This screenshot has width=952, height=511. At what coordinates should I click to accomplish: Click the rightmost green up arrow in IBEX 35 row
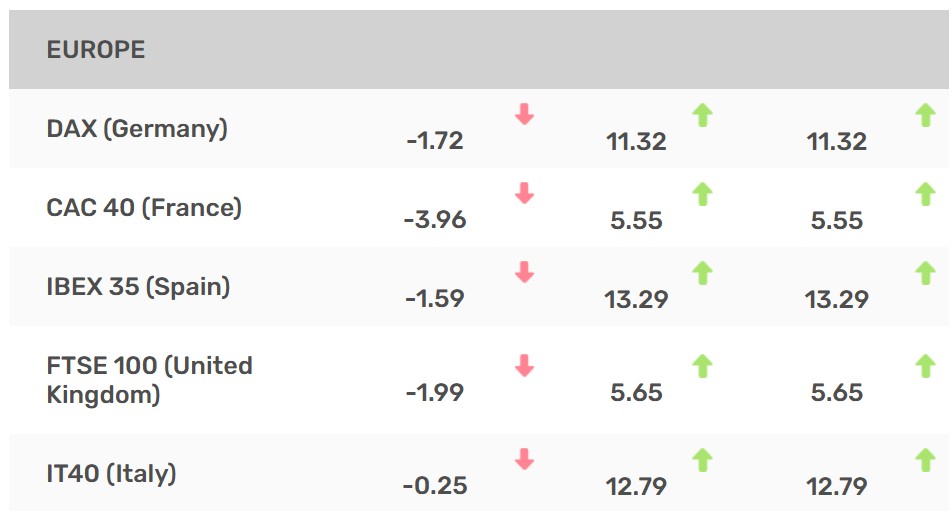pos(925,273)
